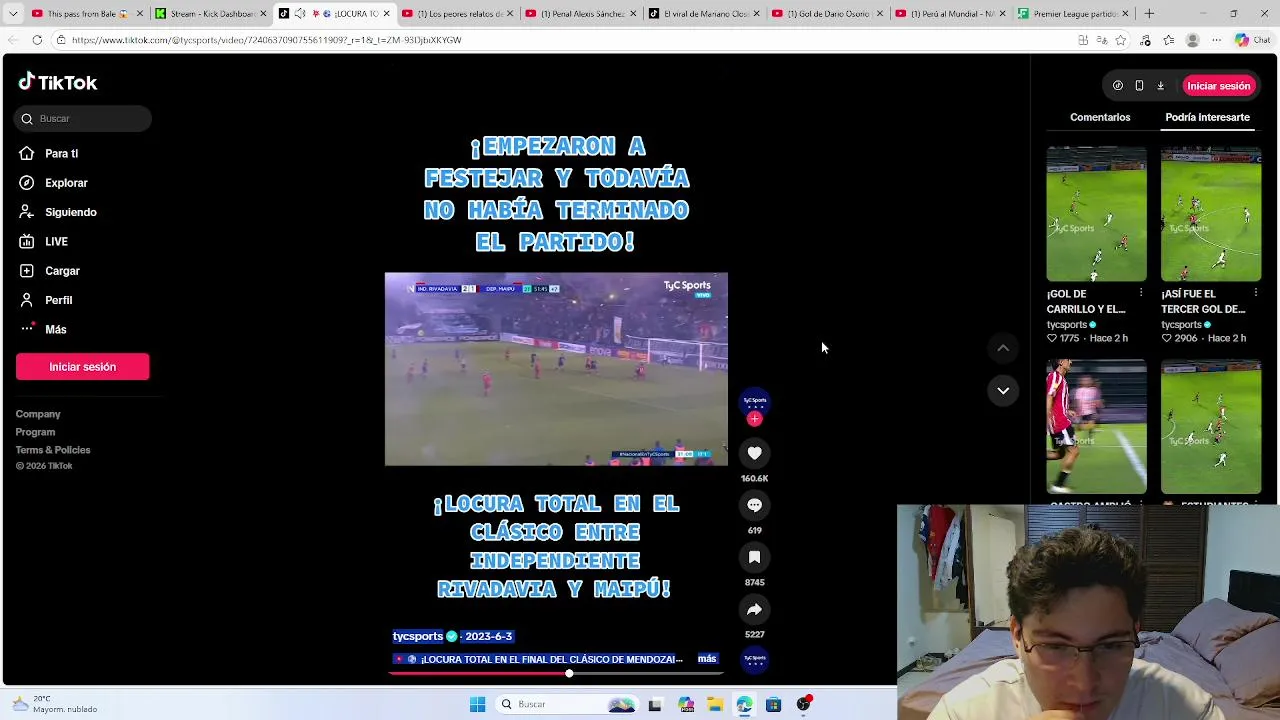Open Terms & Policies footer link

pos(53,450)
